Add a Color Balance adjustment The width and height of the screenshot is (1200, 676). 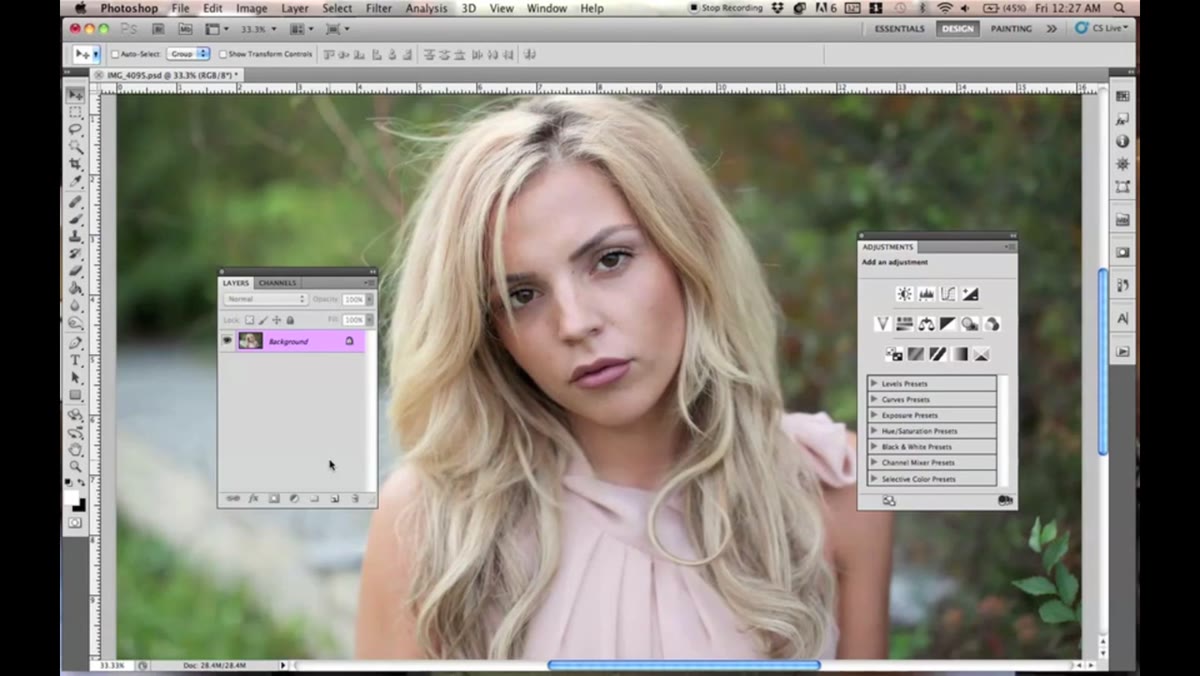[x=926, y=324]
